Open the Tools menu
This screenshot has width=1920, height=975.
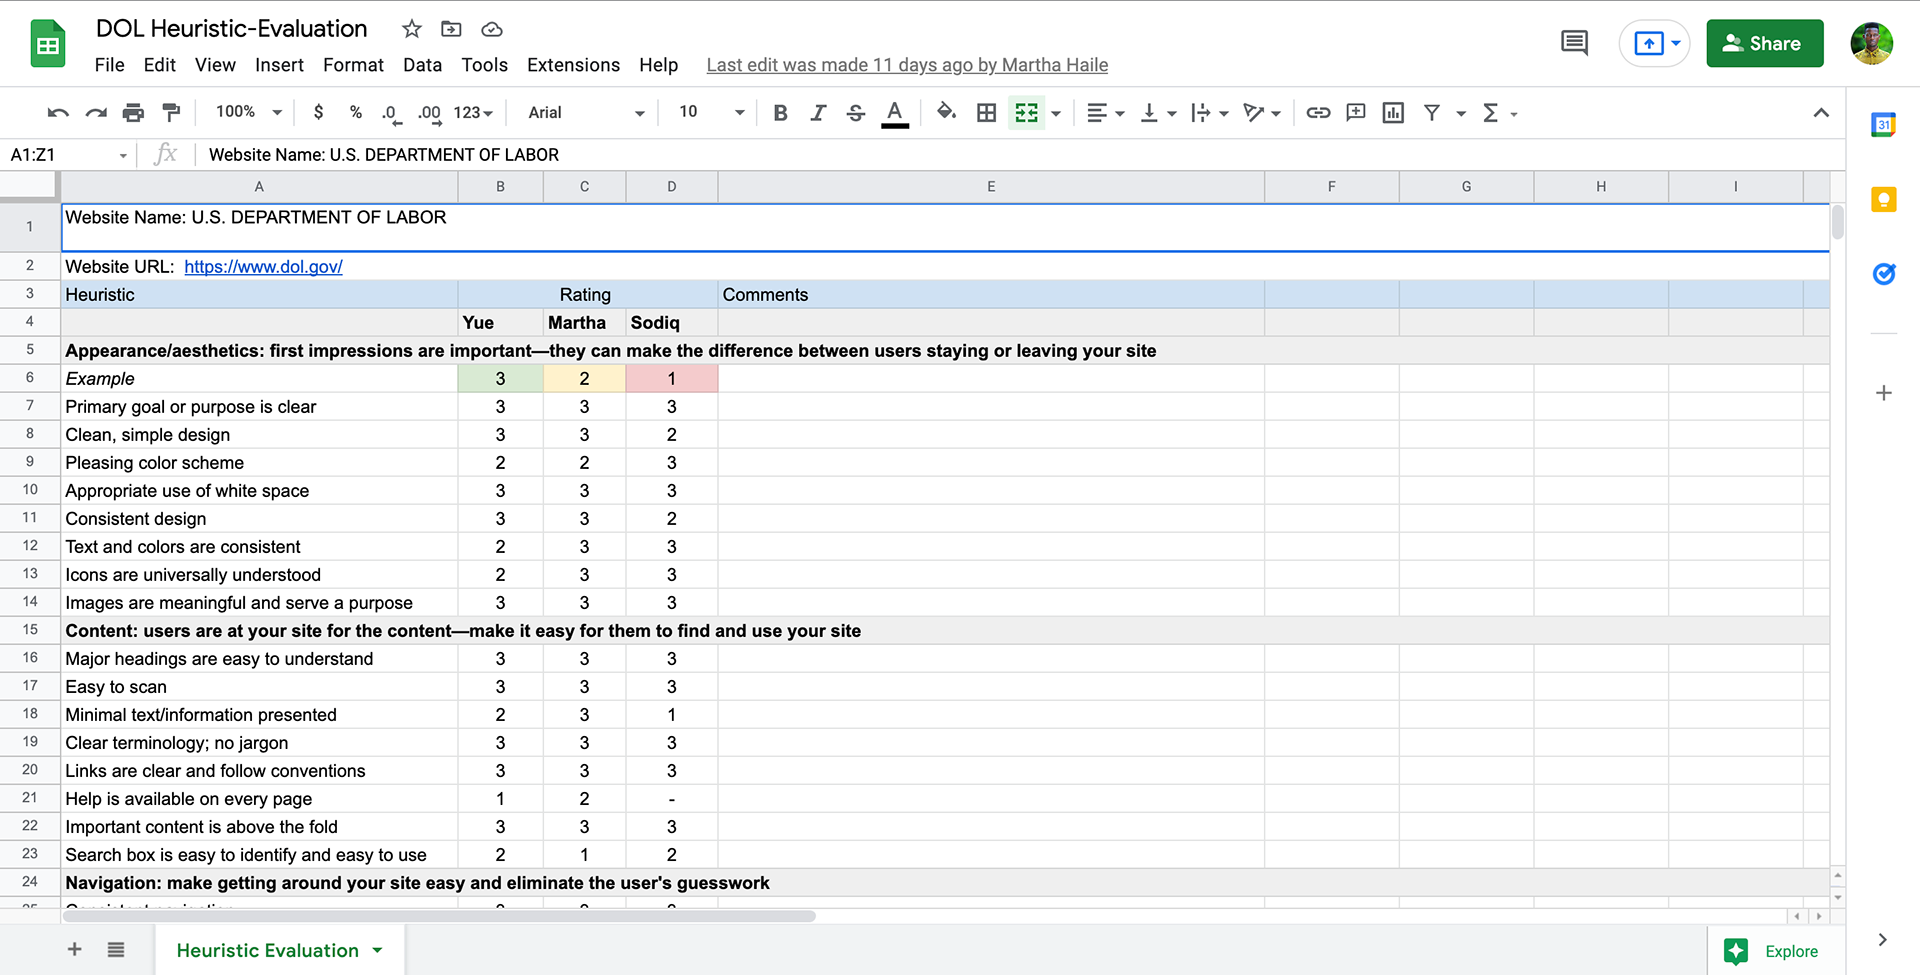(484, 65)
